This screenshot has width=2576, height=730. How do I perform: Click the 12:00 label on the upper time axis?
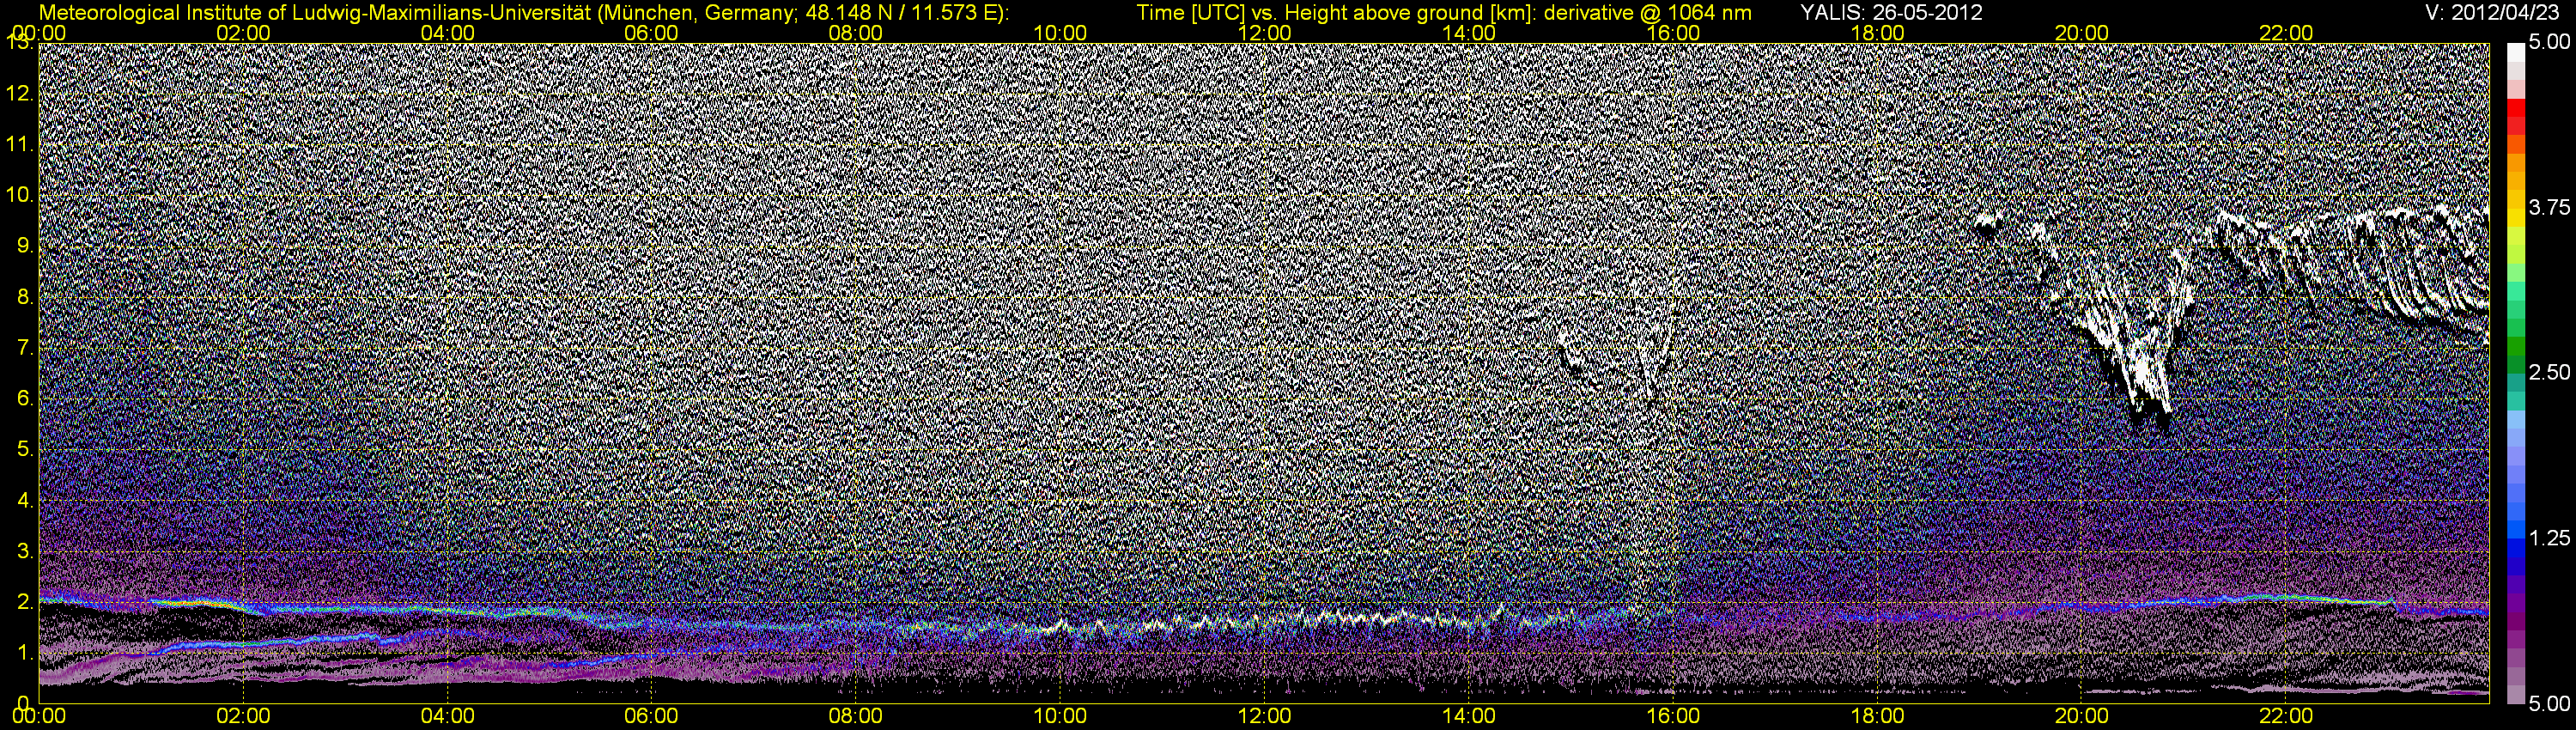pyautogui.click(x=1264, y=33)
